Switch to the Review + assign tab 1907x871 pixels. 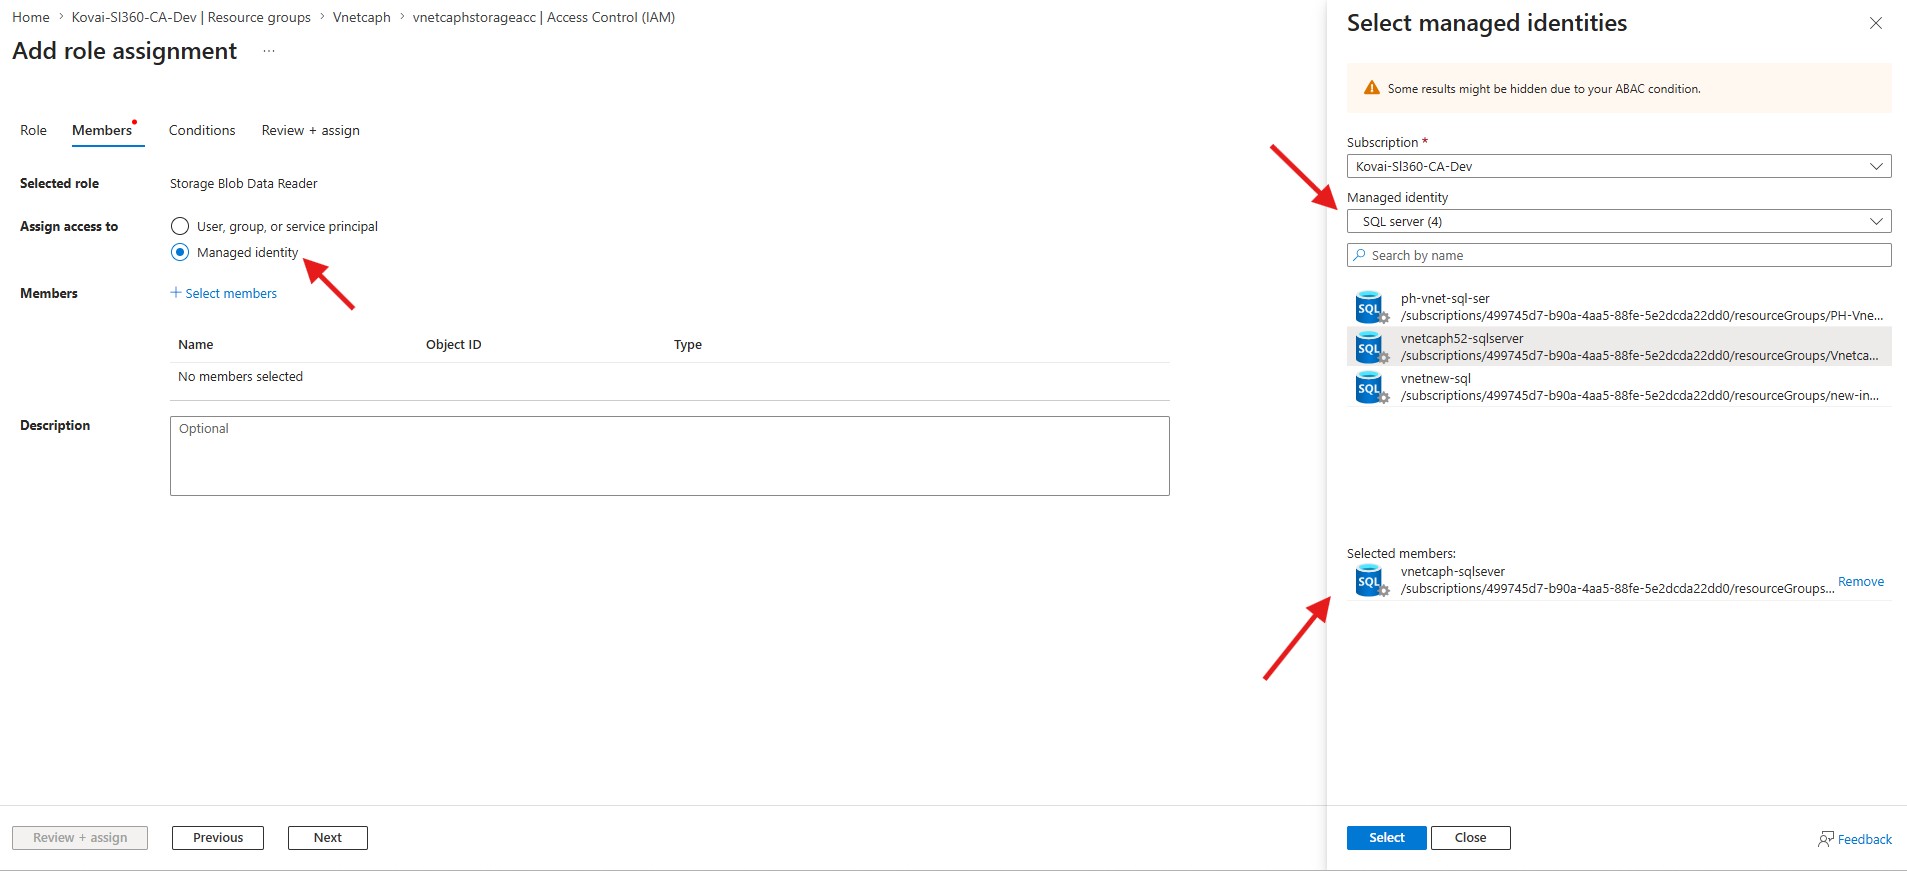click(310, 130)
